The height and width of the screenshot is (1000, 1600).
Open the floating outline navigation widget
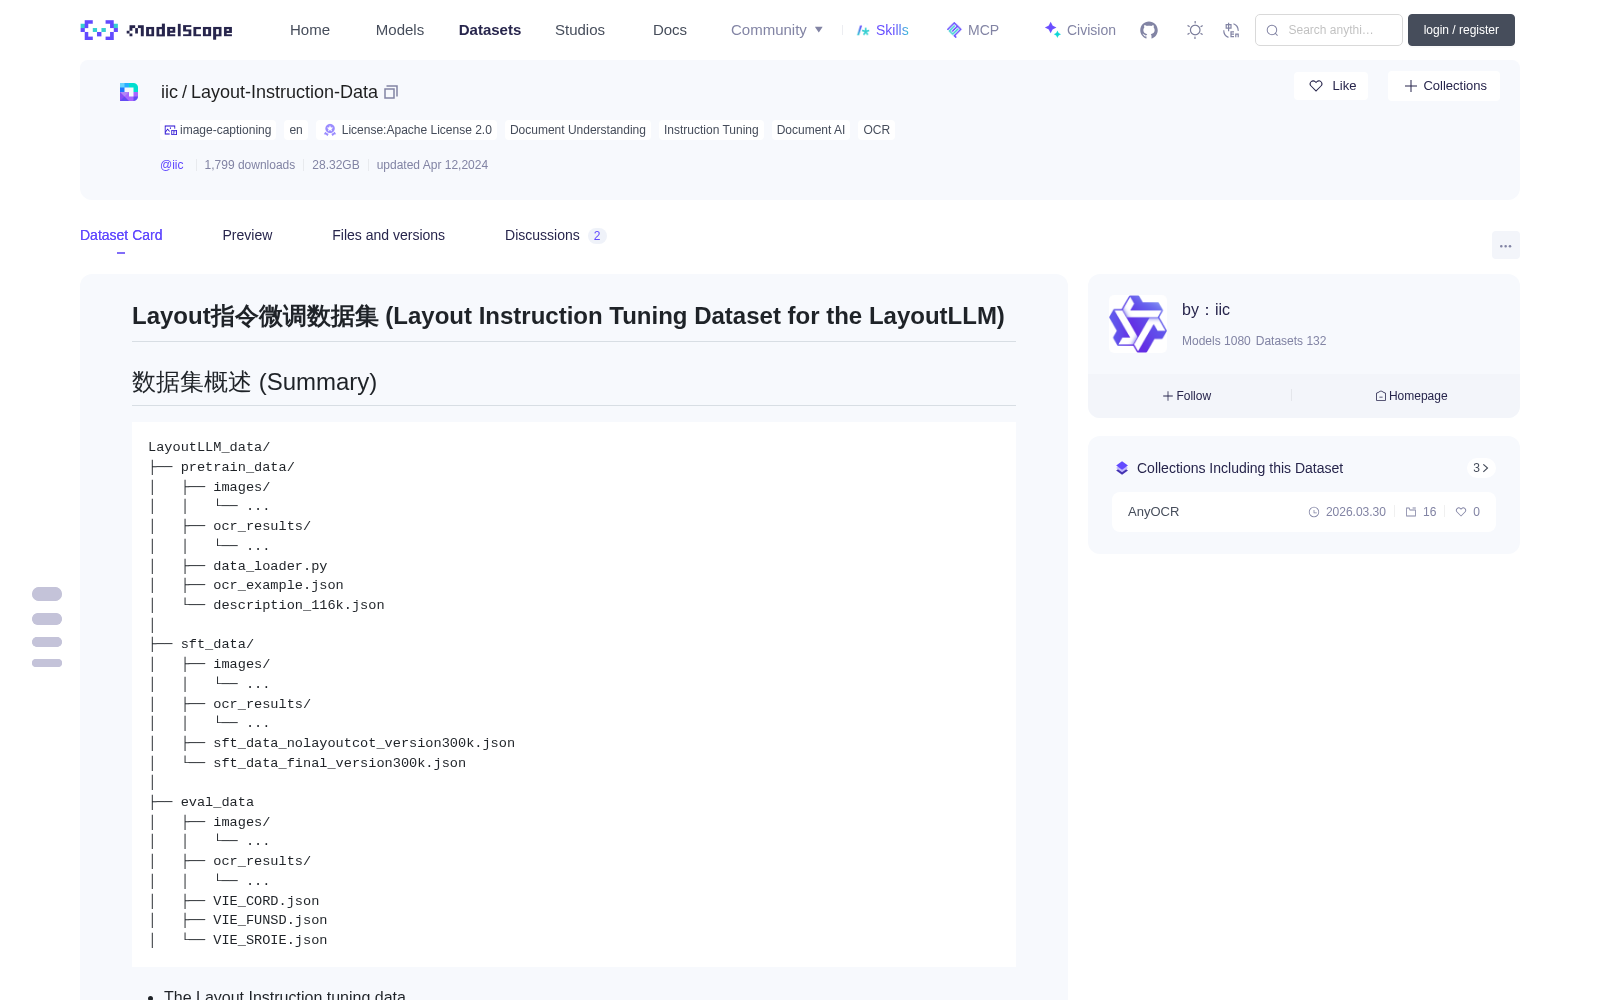click(x=47, y=627)
